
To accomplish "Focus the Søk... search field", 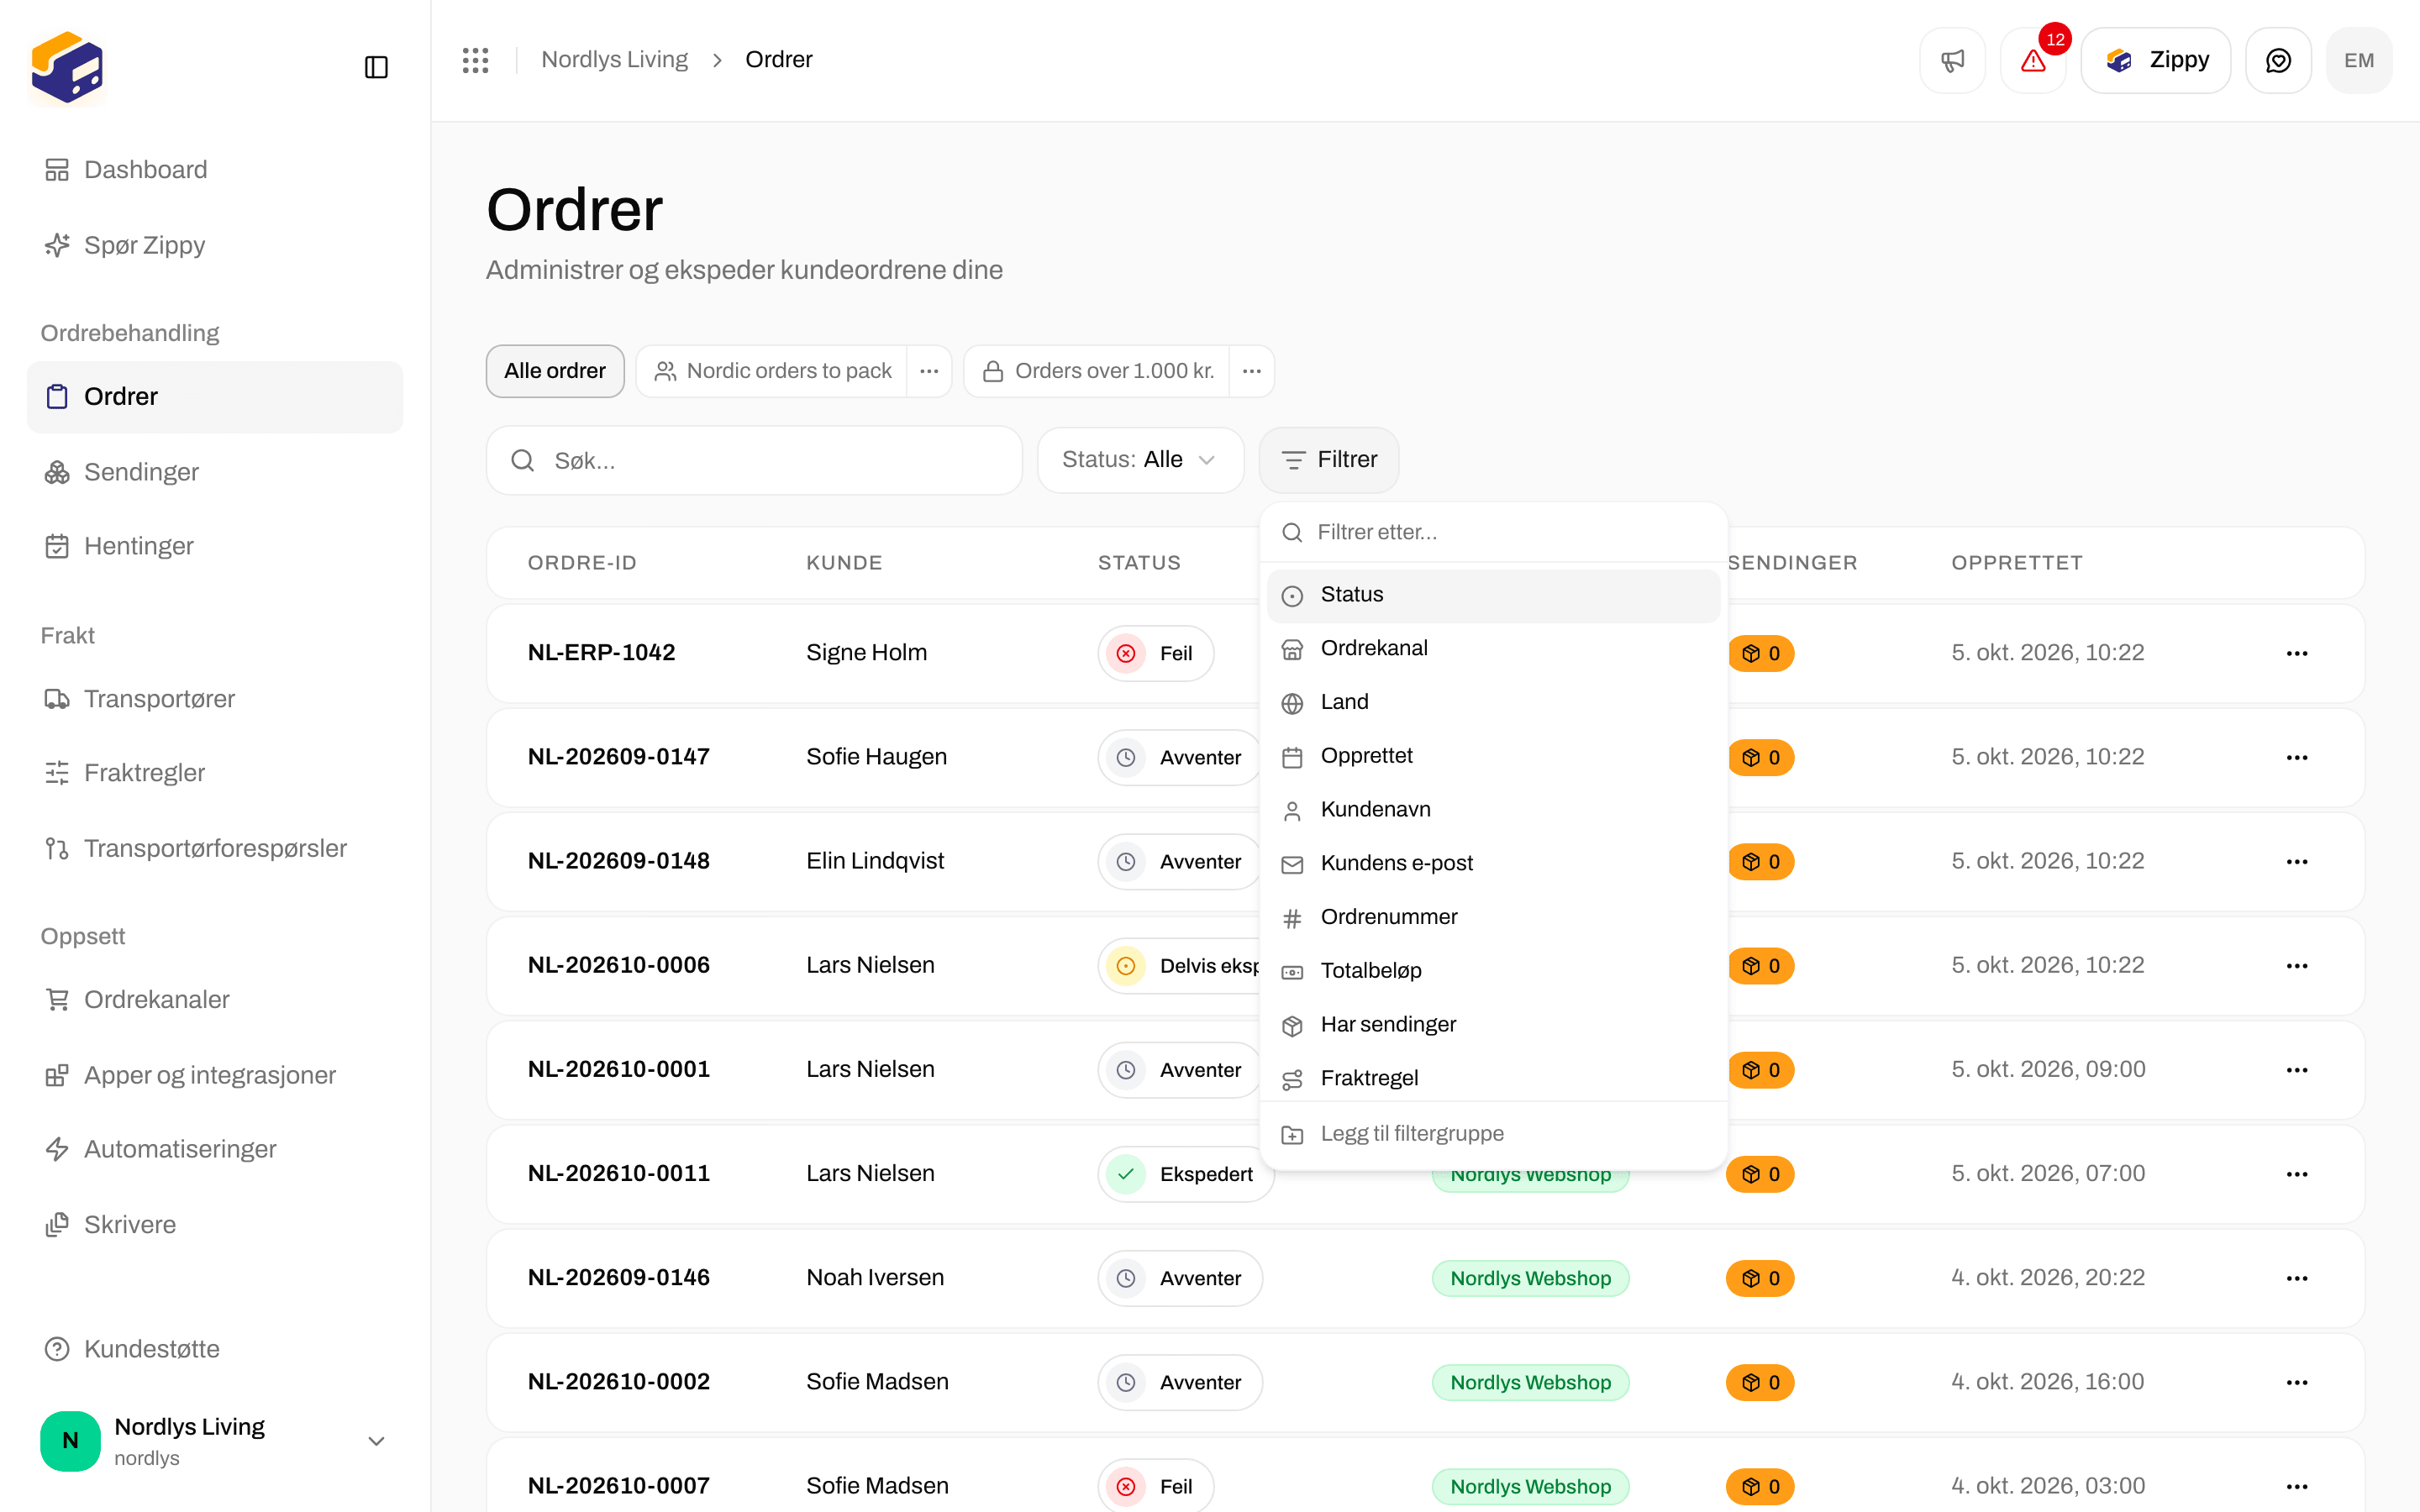I will pos(754,460).
